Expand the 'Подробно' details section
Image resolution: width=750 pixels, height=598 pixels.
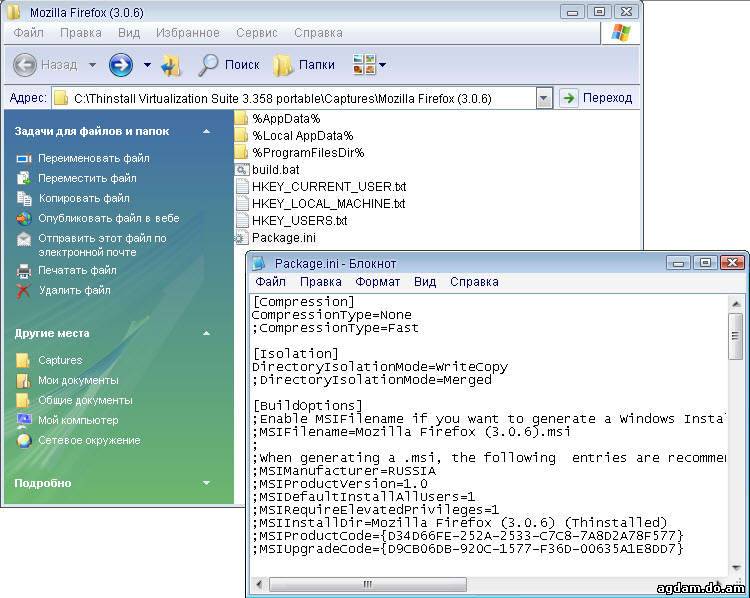coord(207,483)
